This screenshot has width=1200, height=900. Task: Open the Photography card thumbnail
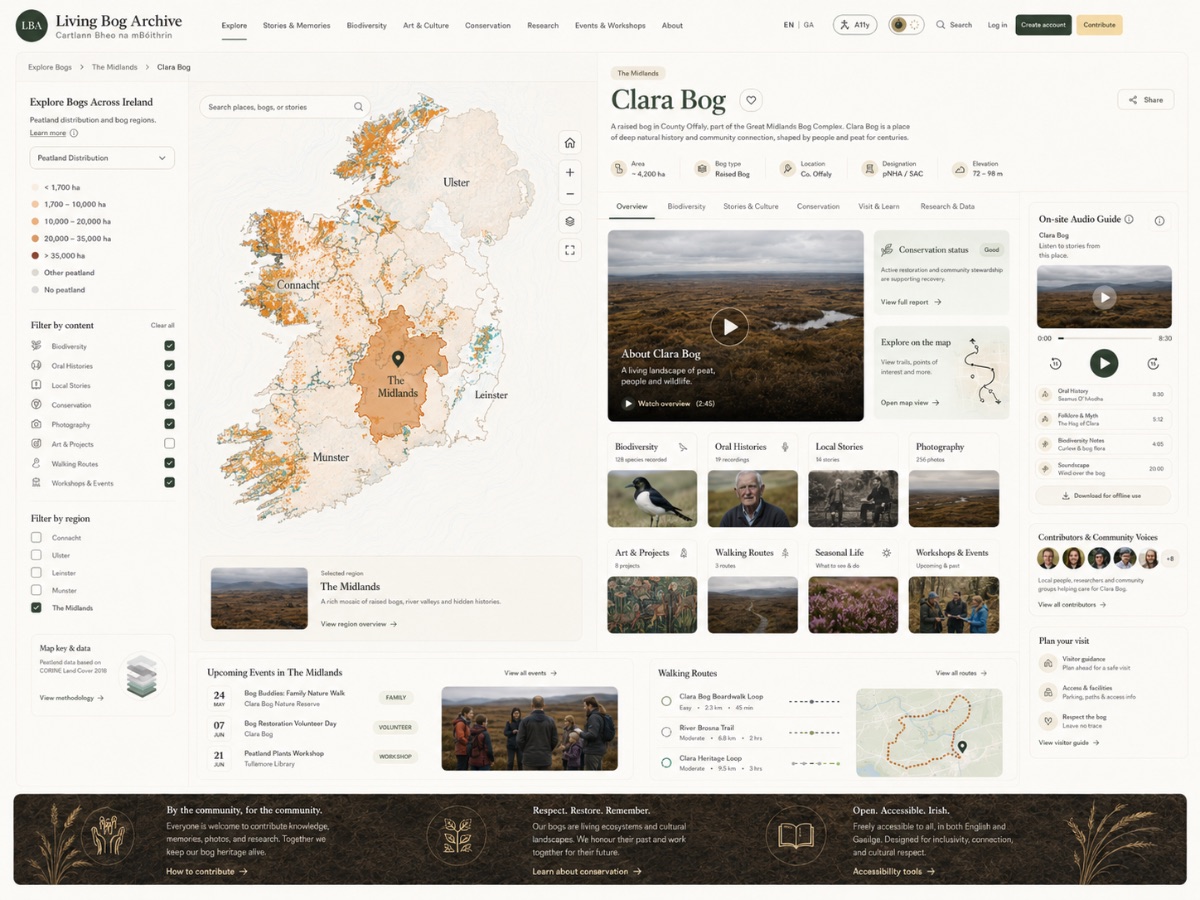(x=953, y=499)
